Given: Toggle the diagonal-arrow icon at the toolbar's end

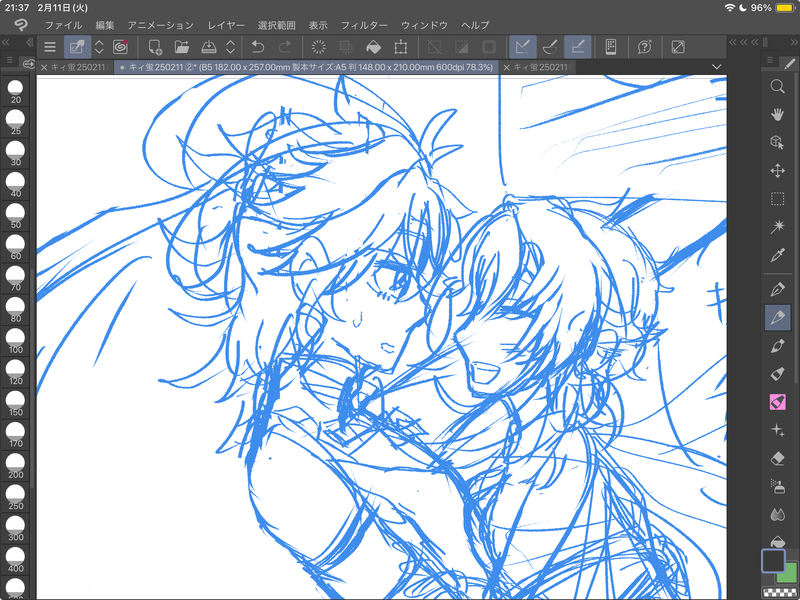Looking at the screenshot, I should pyautogui.click(x=678, y=47).
